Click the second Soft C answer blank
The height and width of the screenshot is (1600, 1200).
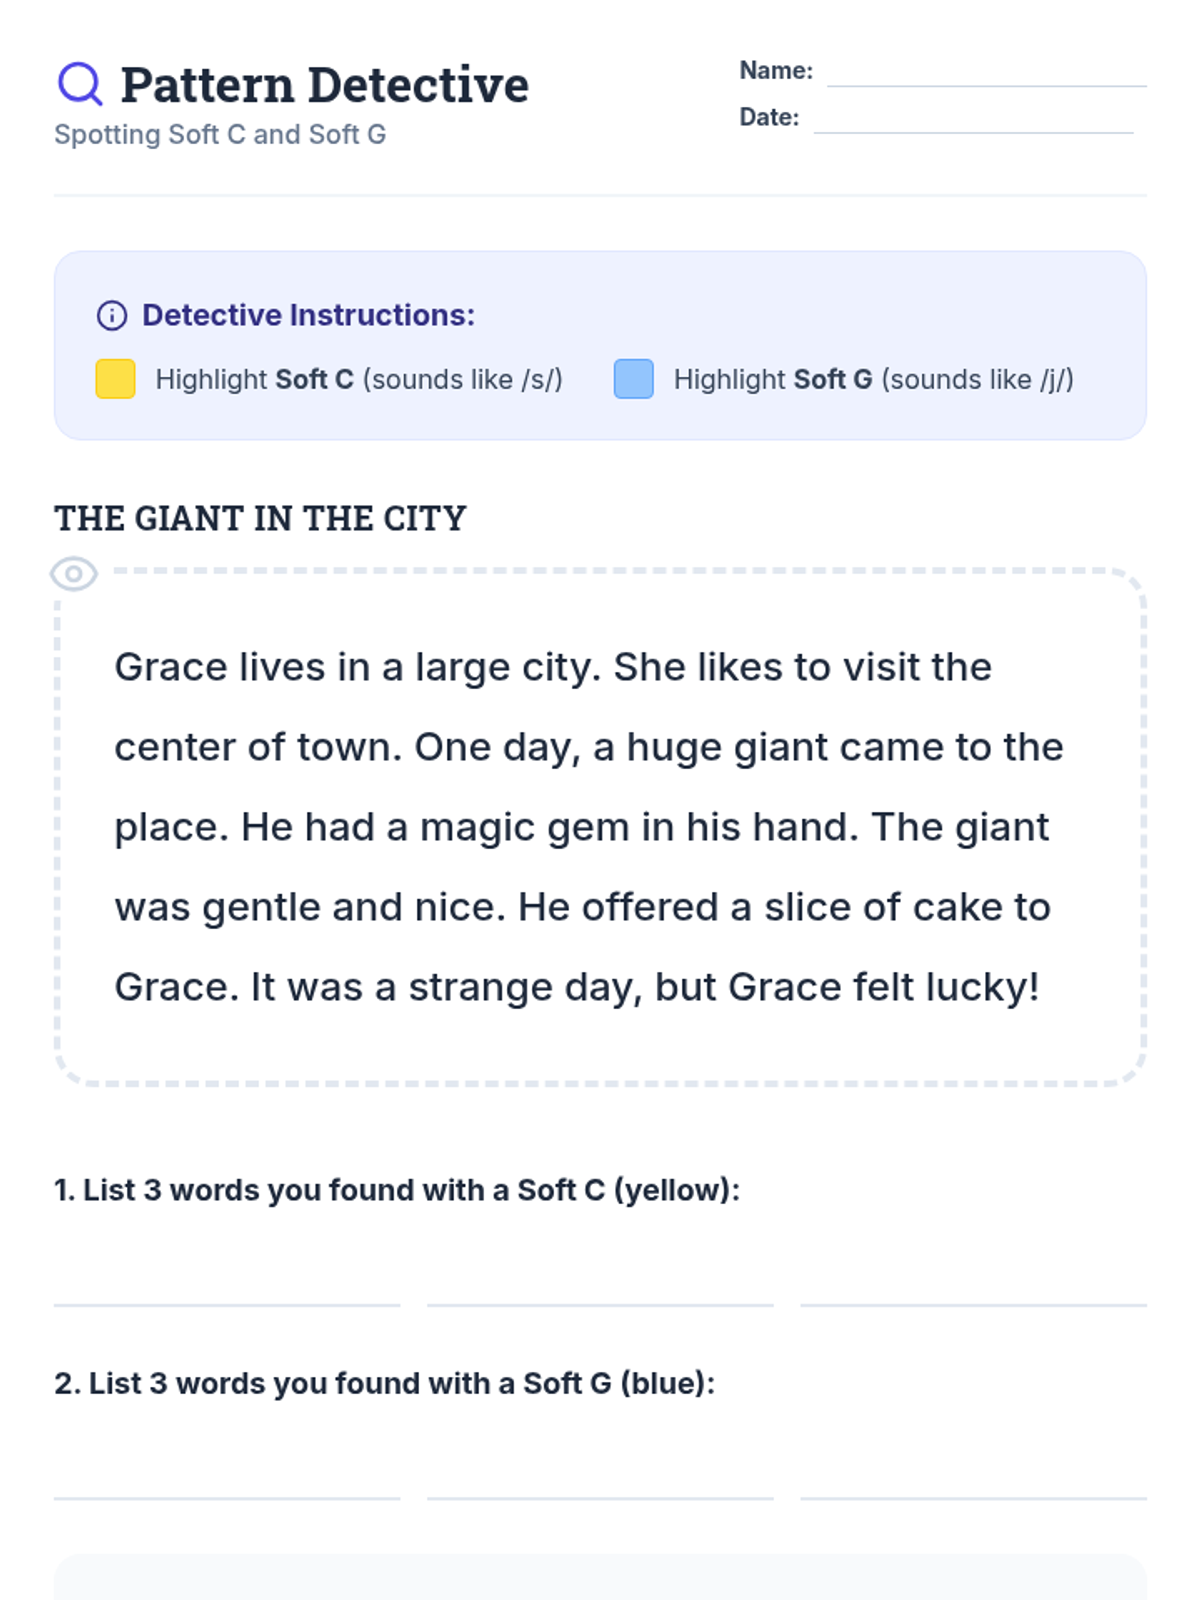pyautogui.click(x=600, y=1283)
